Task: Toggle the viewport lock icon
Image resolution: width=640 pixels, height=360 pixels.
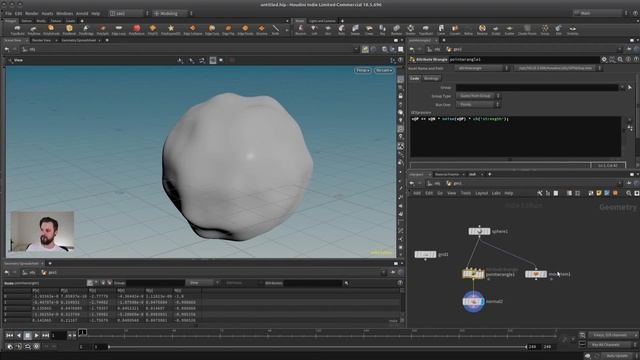Action: tap(401, 96)
